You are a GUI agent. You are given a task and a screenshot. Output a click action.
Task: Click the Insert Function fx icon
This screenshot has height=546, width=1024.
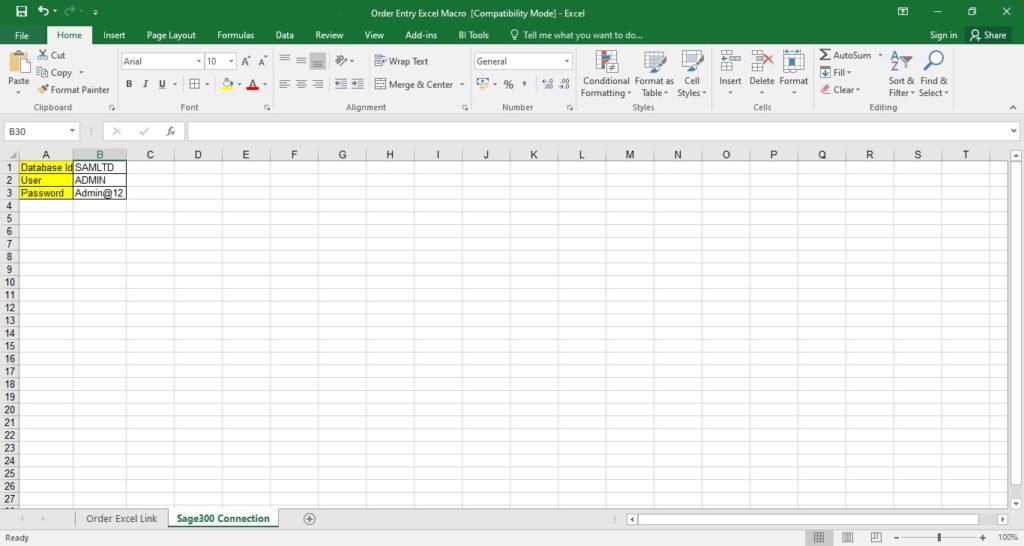[x=171, y=131]
